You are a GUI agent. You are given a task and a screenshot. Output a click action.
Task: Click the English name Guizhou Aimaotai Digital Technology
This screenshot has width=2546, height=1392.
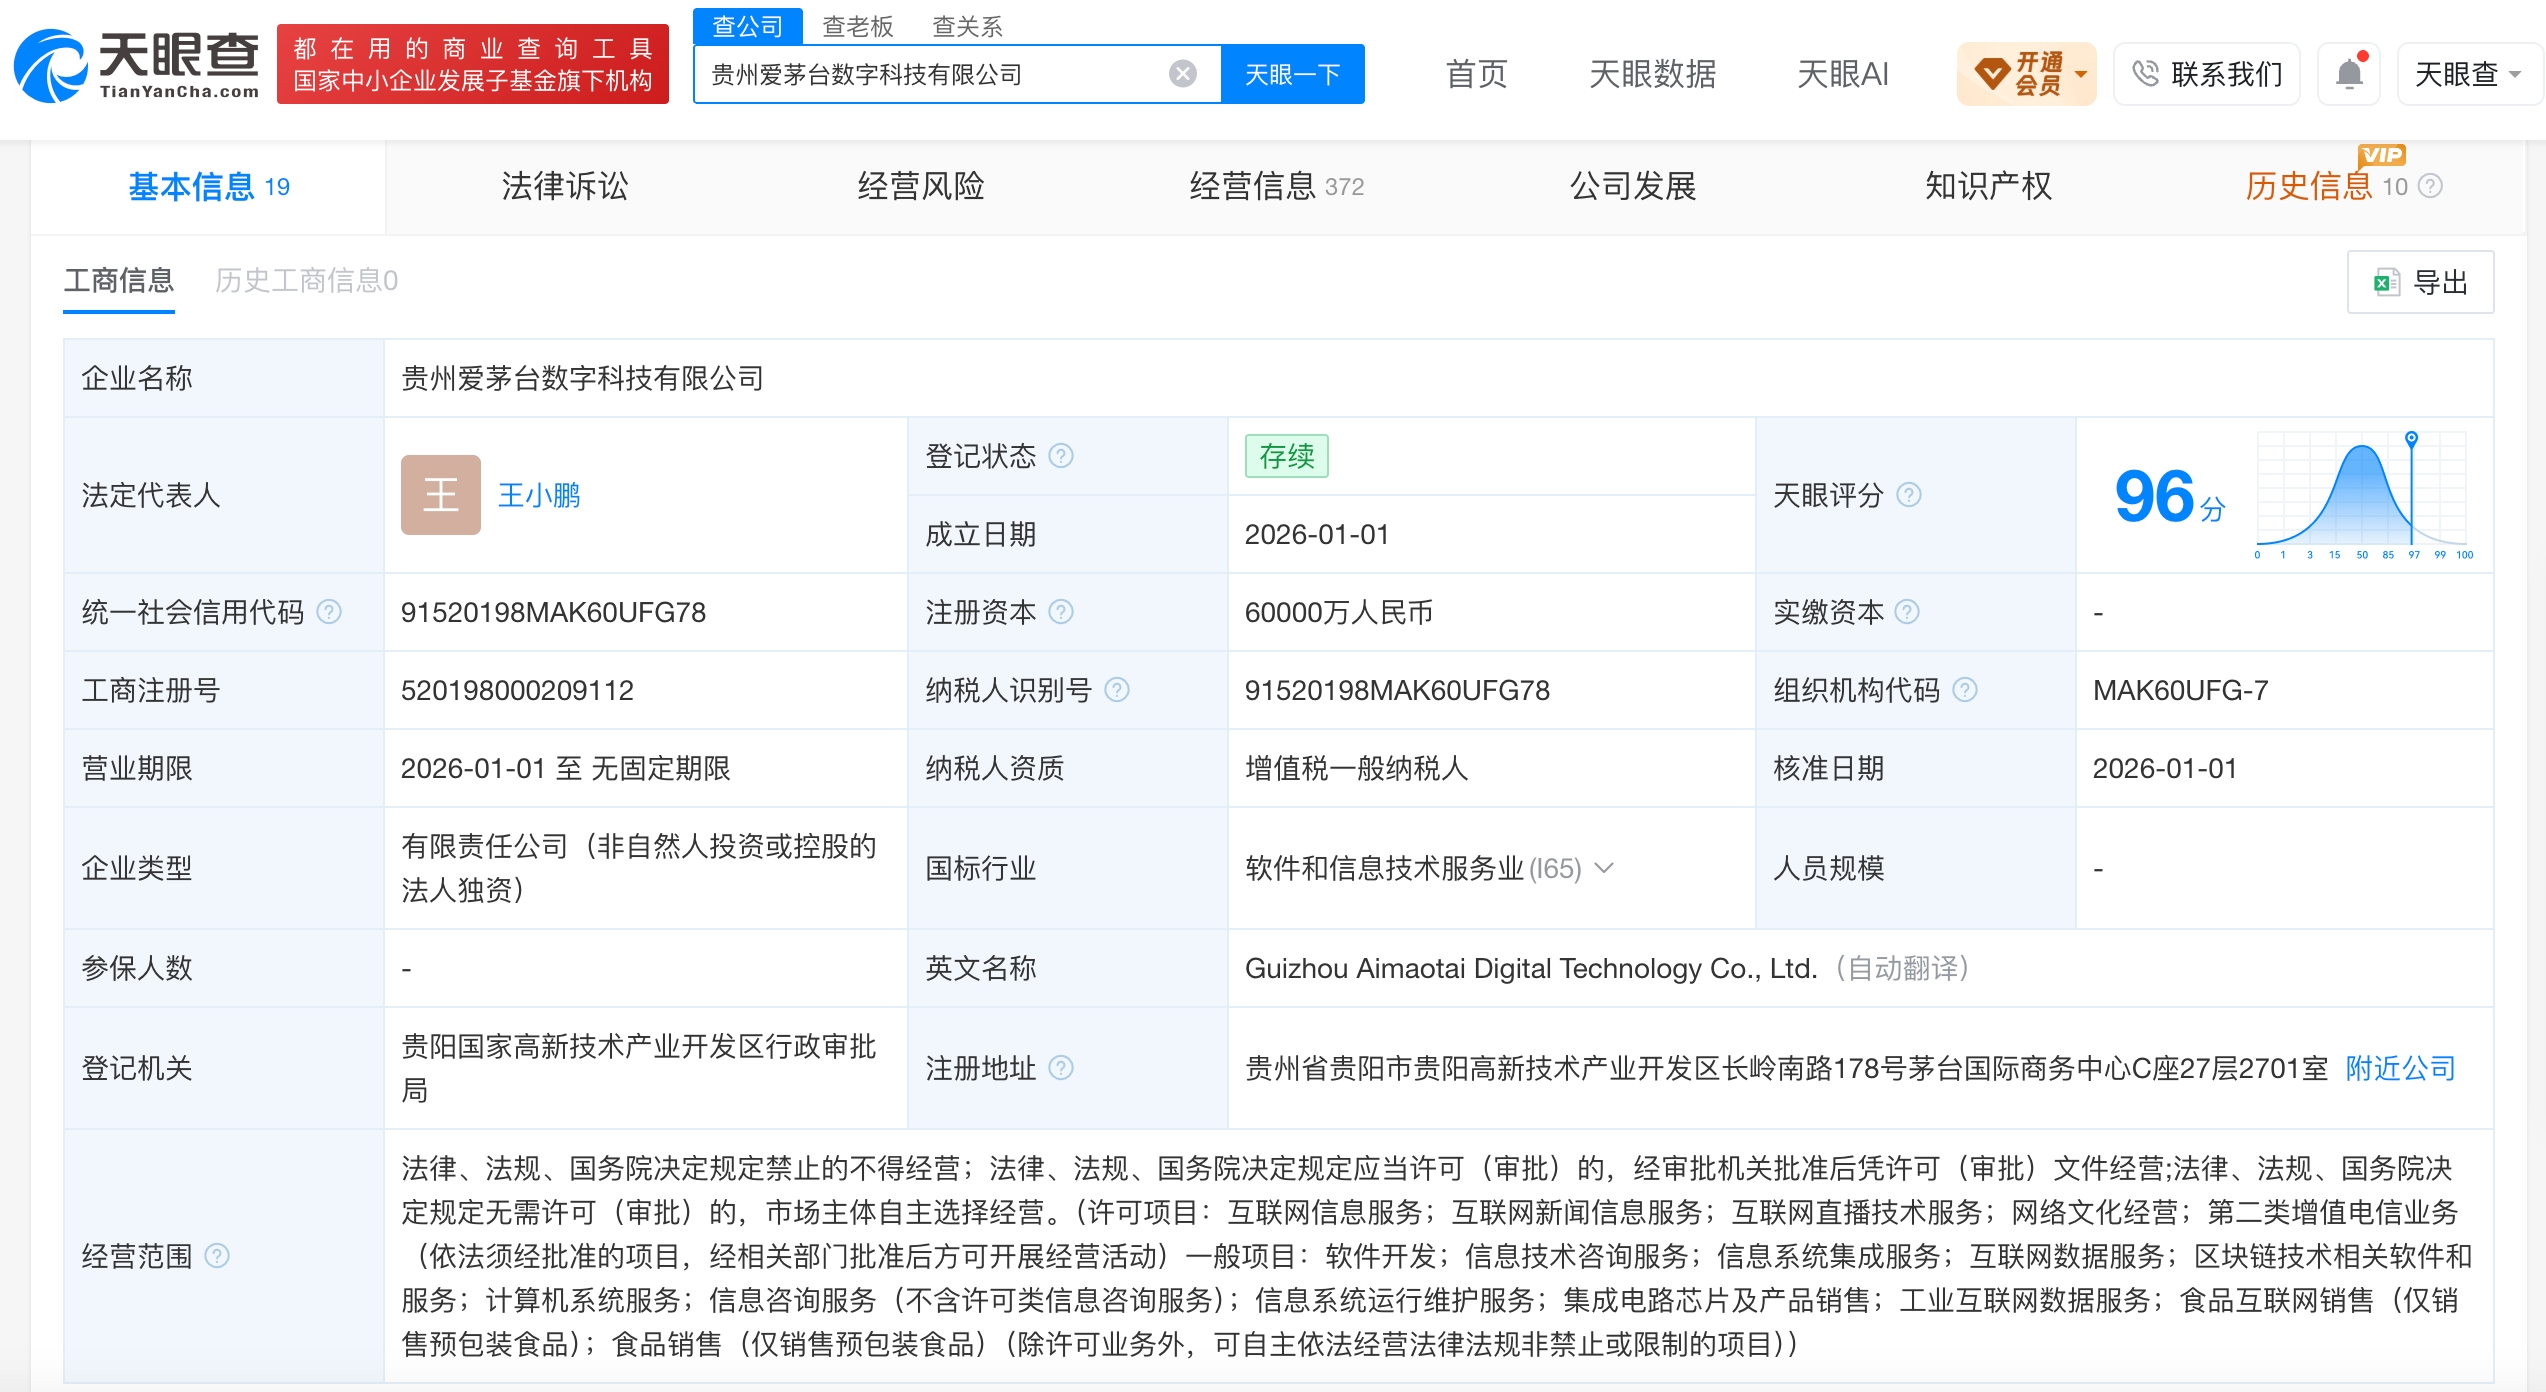pyautogui.click(x=1531, y=968)
